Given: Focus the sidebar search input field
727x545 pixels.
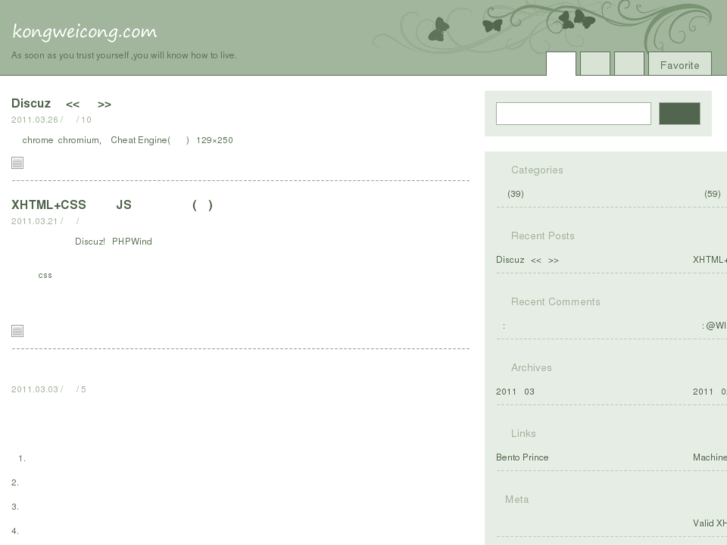Looking at the screenshot, I should 574,114.
